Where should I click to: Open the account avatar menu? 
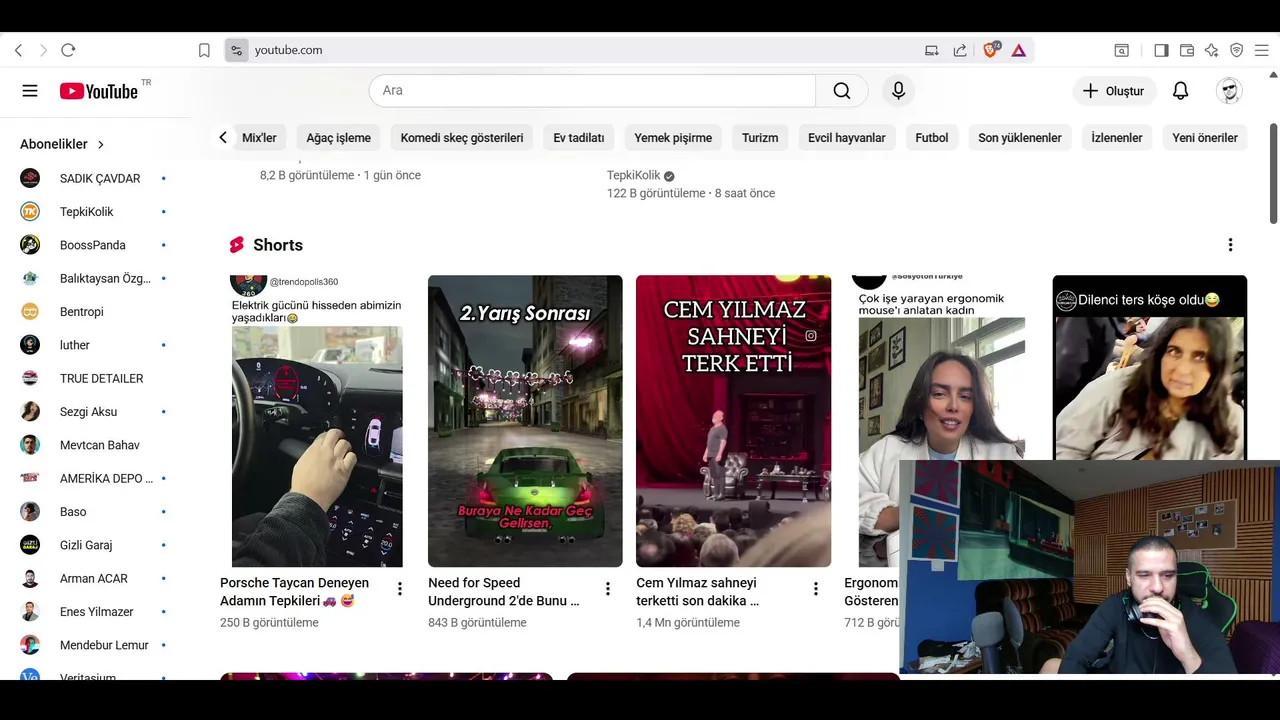(1229, 91)
